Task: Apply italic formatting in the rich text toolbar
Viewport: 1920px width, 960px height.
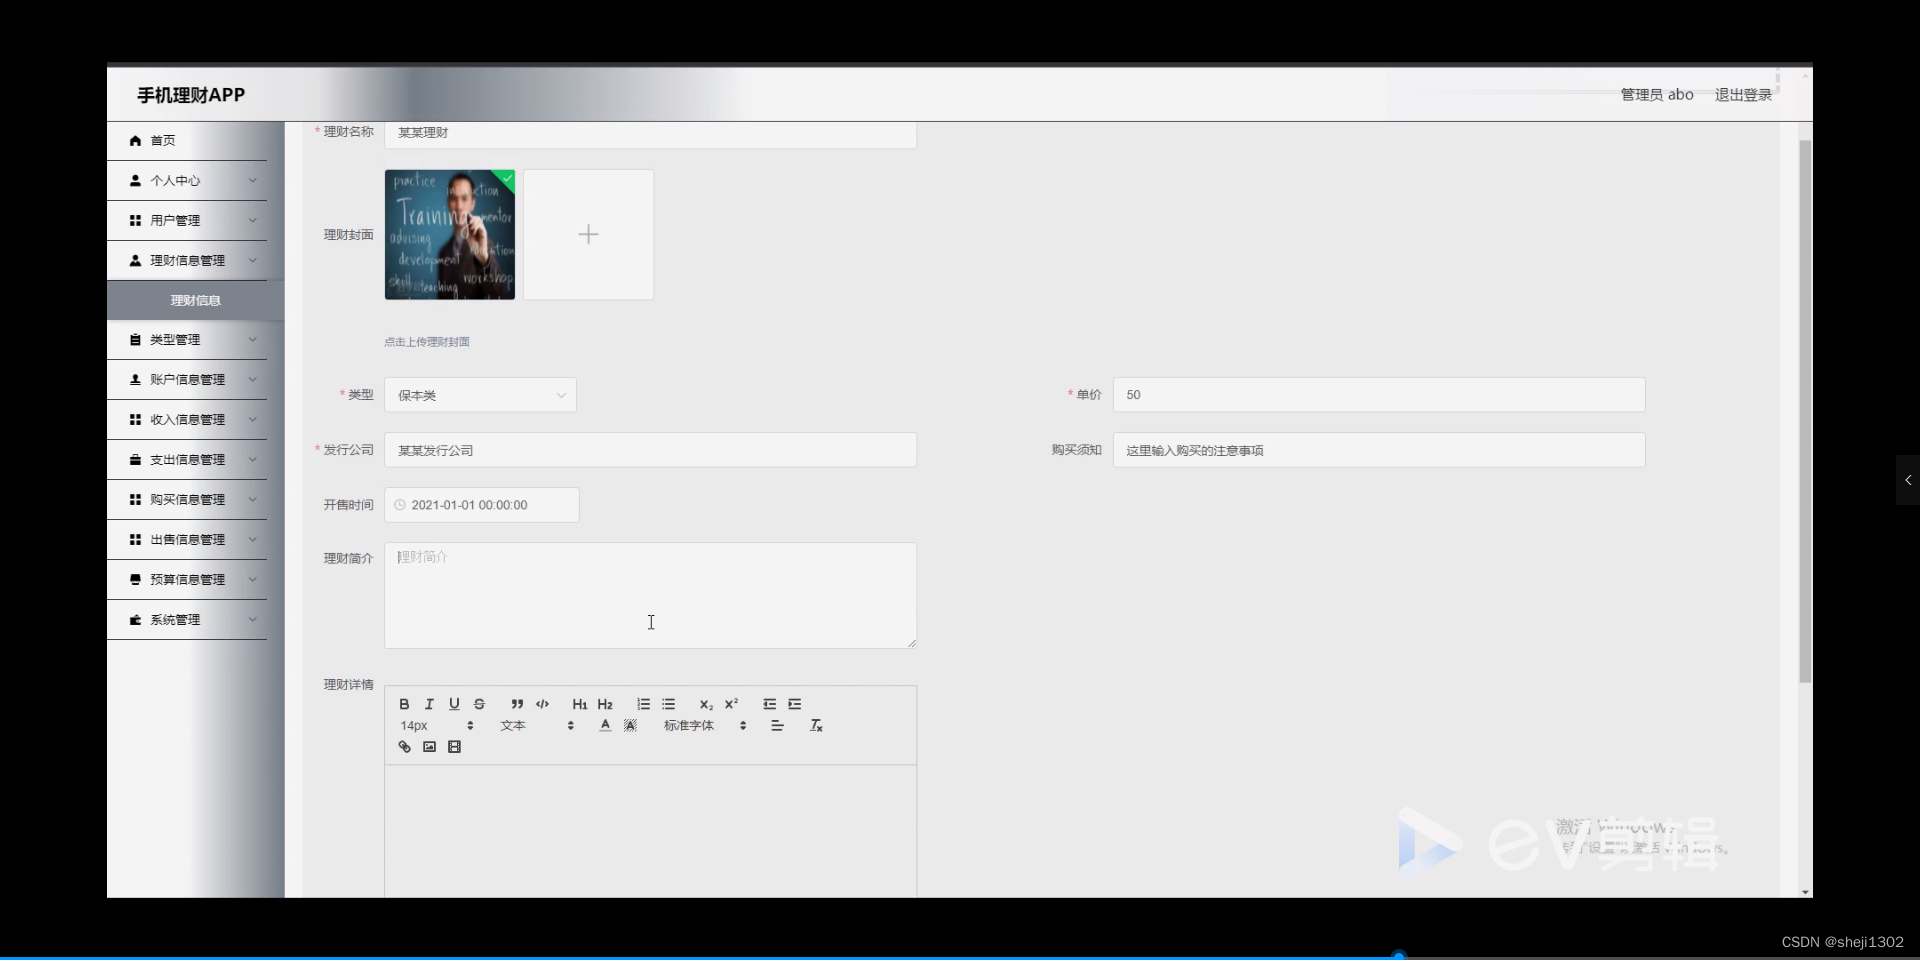Action: pyautogui.click(x=428, y=704)
